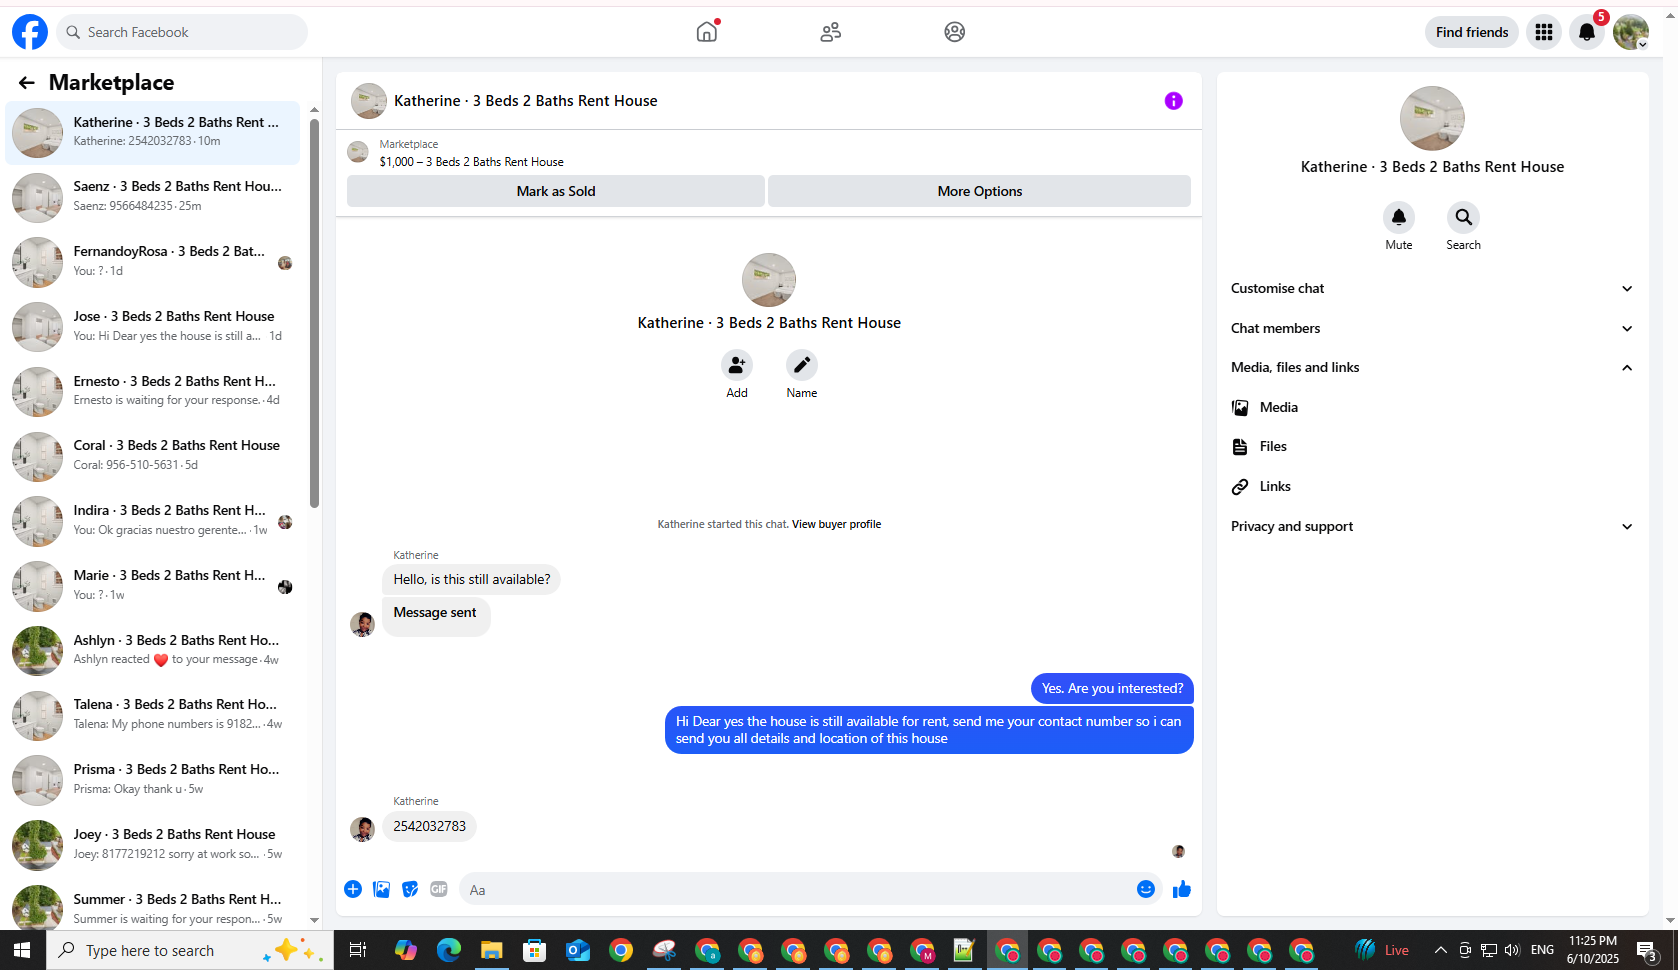
Task: Collapse Media, files and links section
Action: click(1432, 368)
